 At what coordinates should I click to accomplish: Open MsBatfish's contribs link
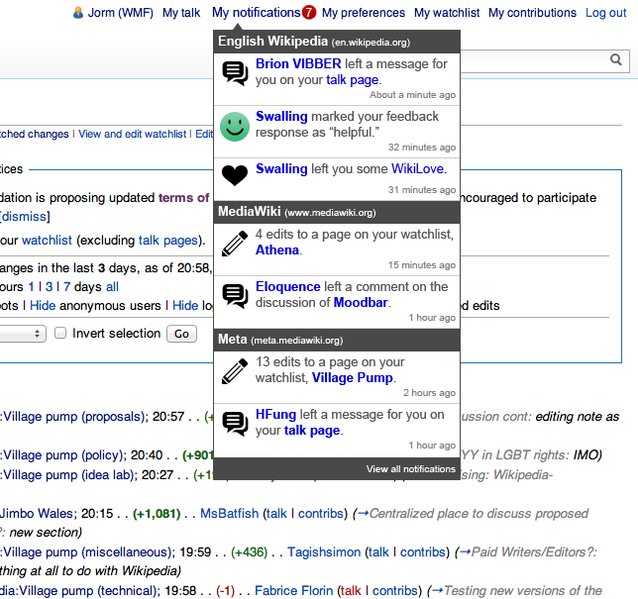[x=321, y=514]
